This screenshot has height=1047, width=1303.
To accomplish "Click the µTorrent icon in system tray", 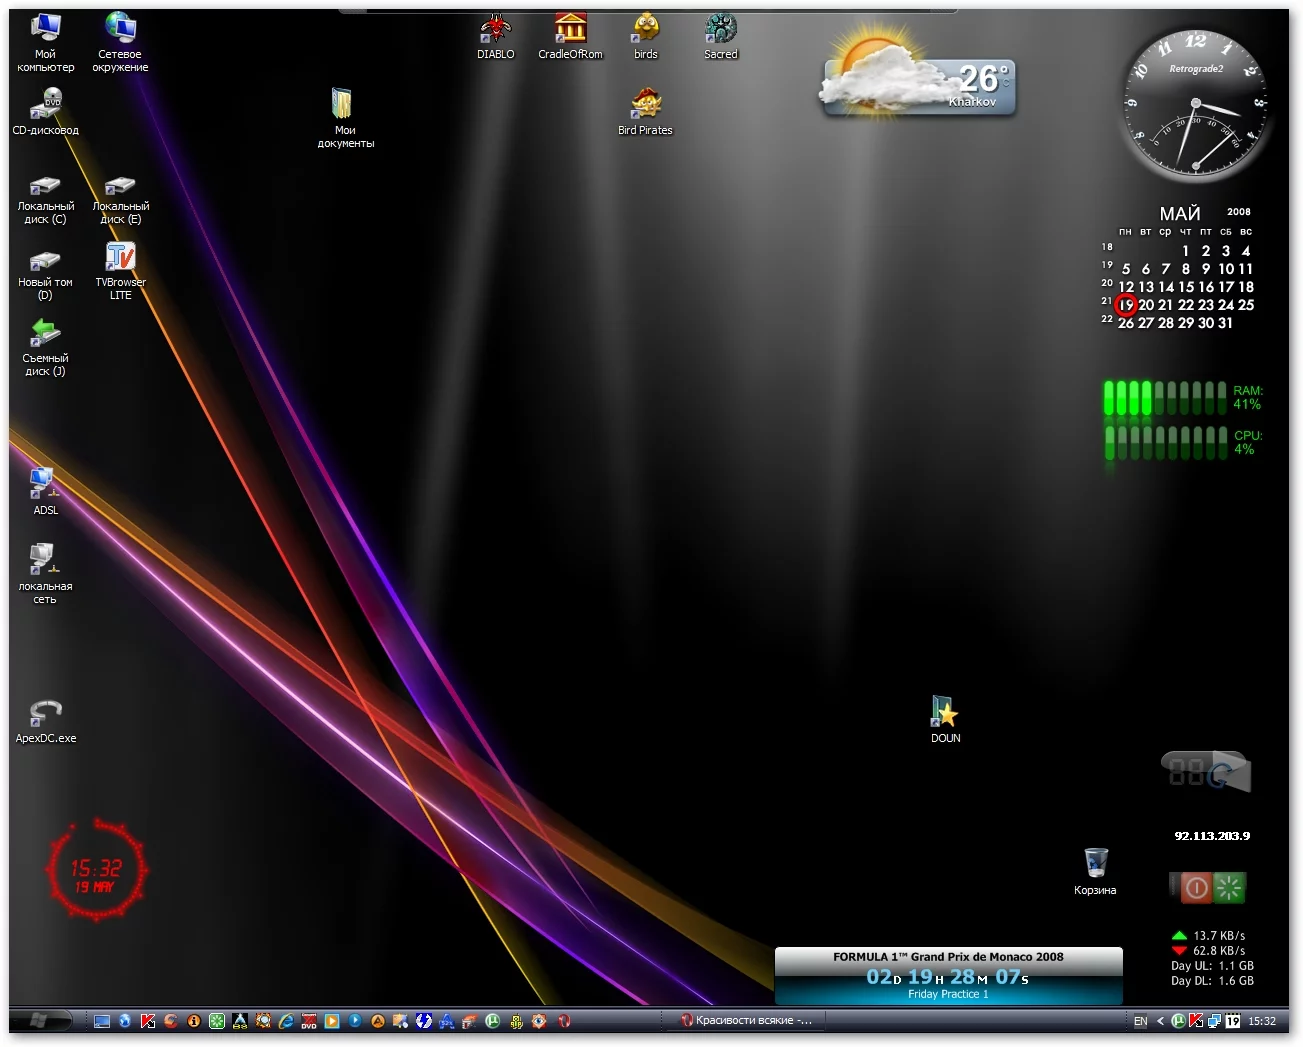I will tap(1178, 1021).
